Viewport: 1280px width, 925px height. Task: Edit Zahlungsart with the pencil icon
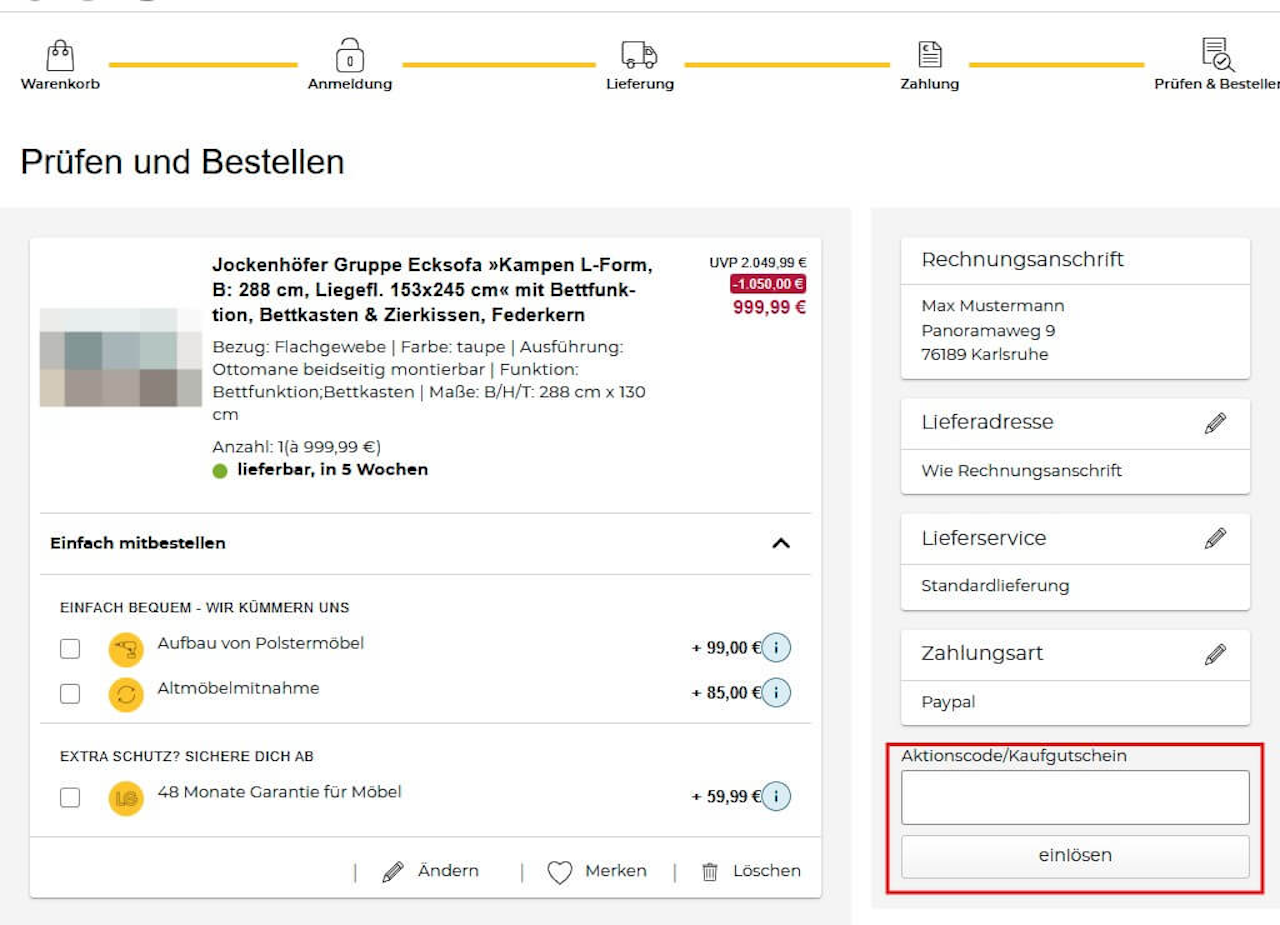coord(1215,655)
